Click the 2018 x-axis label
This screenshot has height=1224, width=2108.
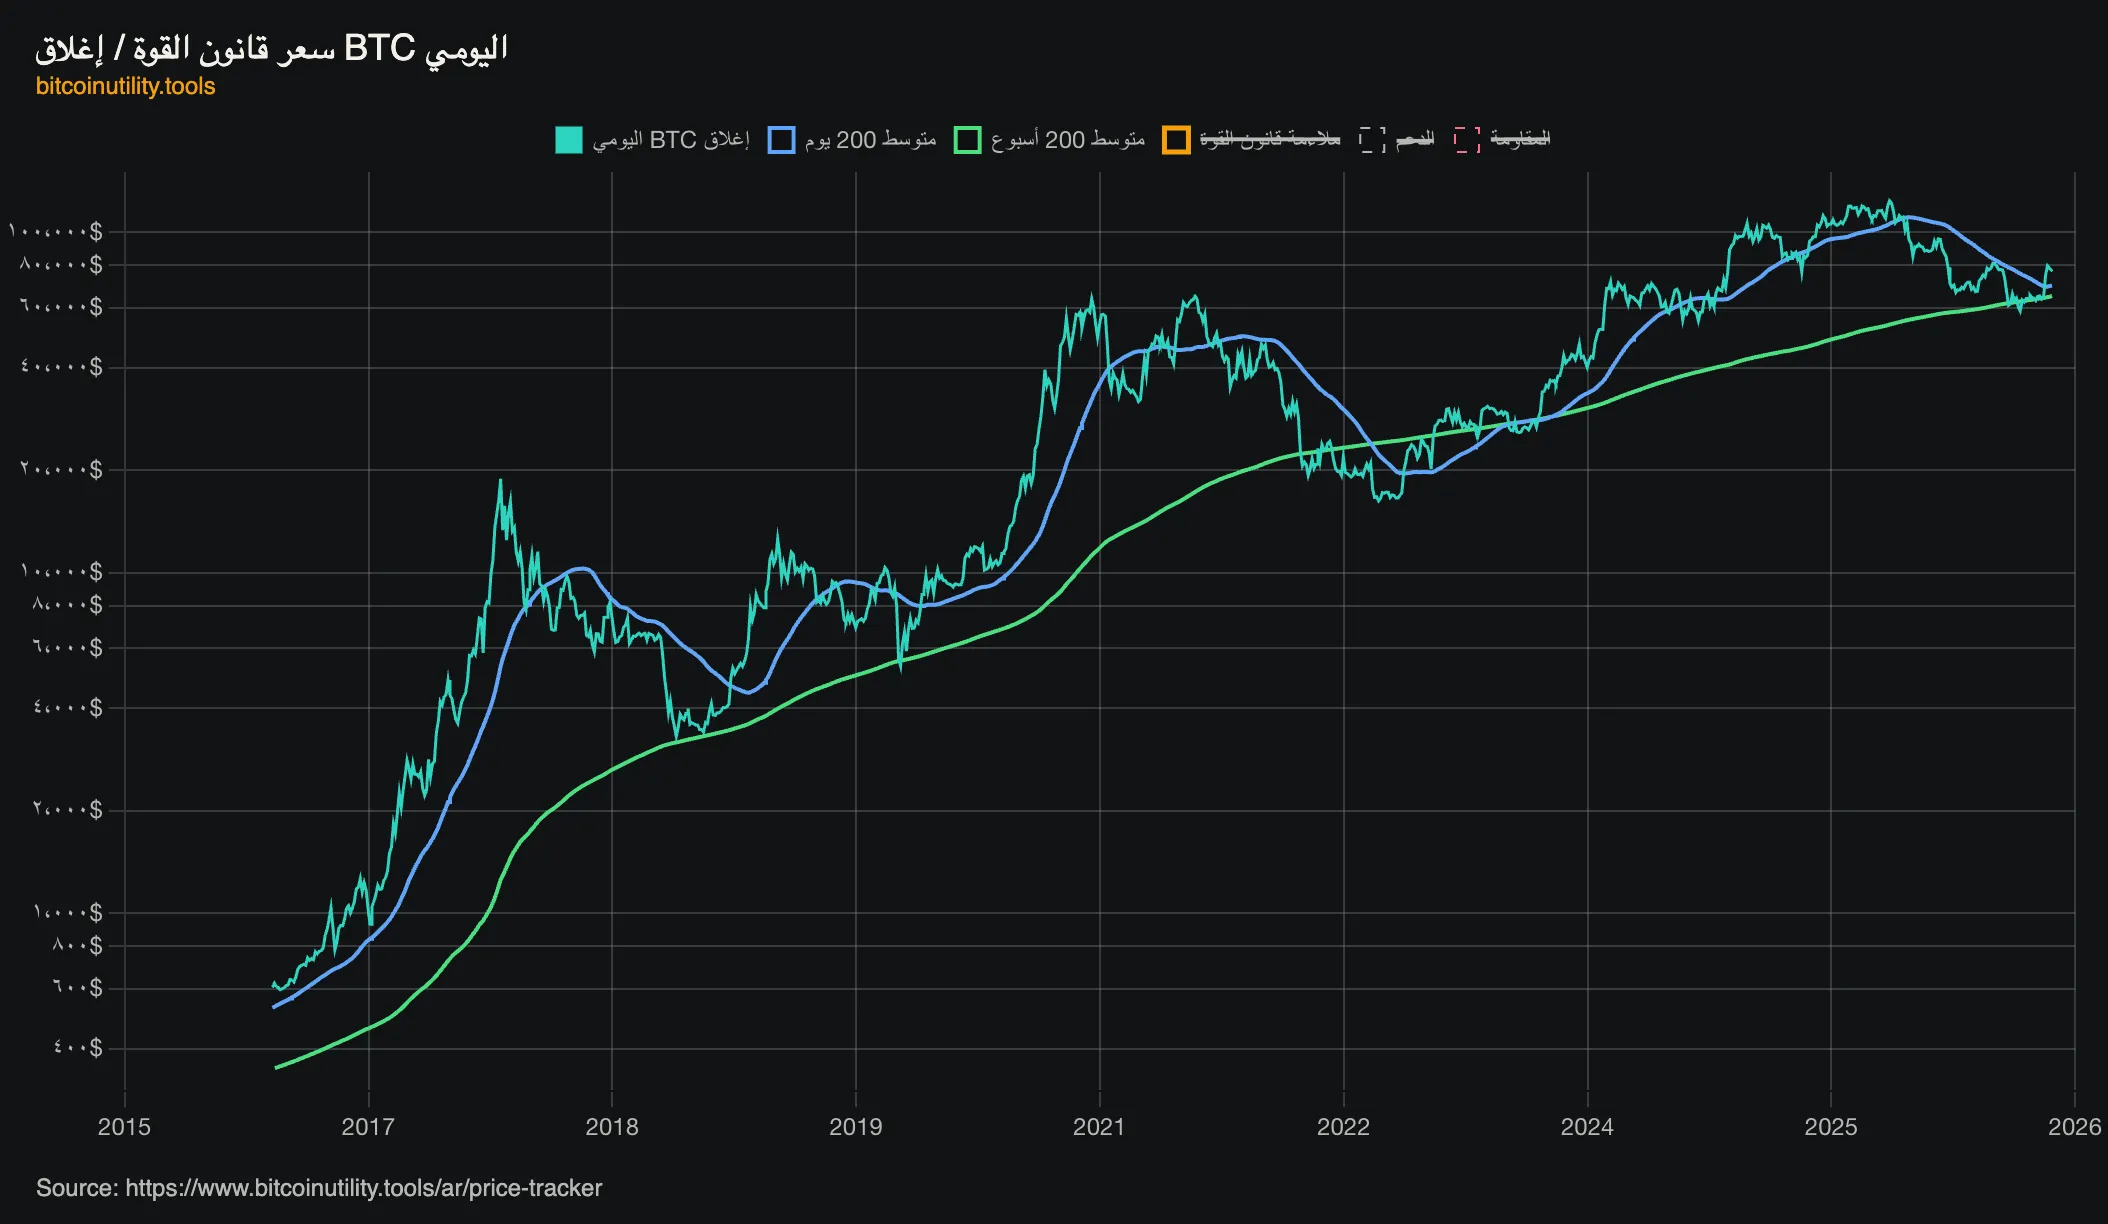tap(612, 1127)
